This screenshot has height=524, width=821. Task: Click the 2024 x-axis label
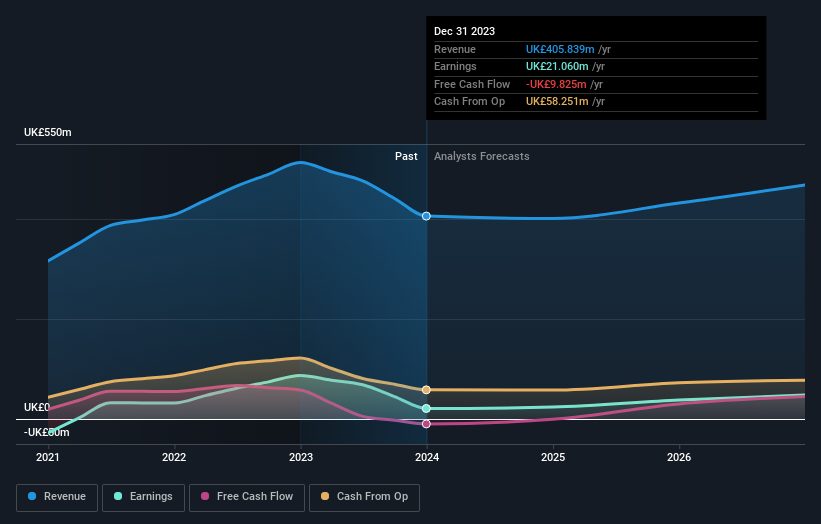point(427,458)
